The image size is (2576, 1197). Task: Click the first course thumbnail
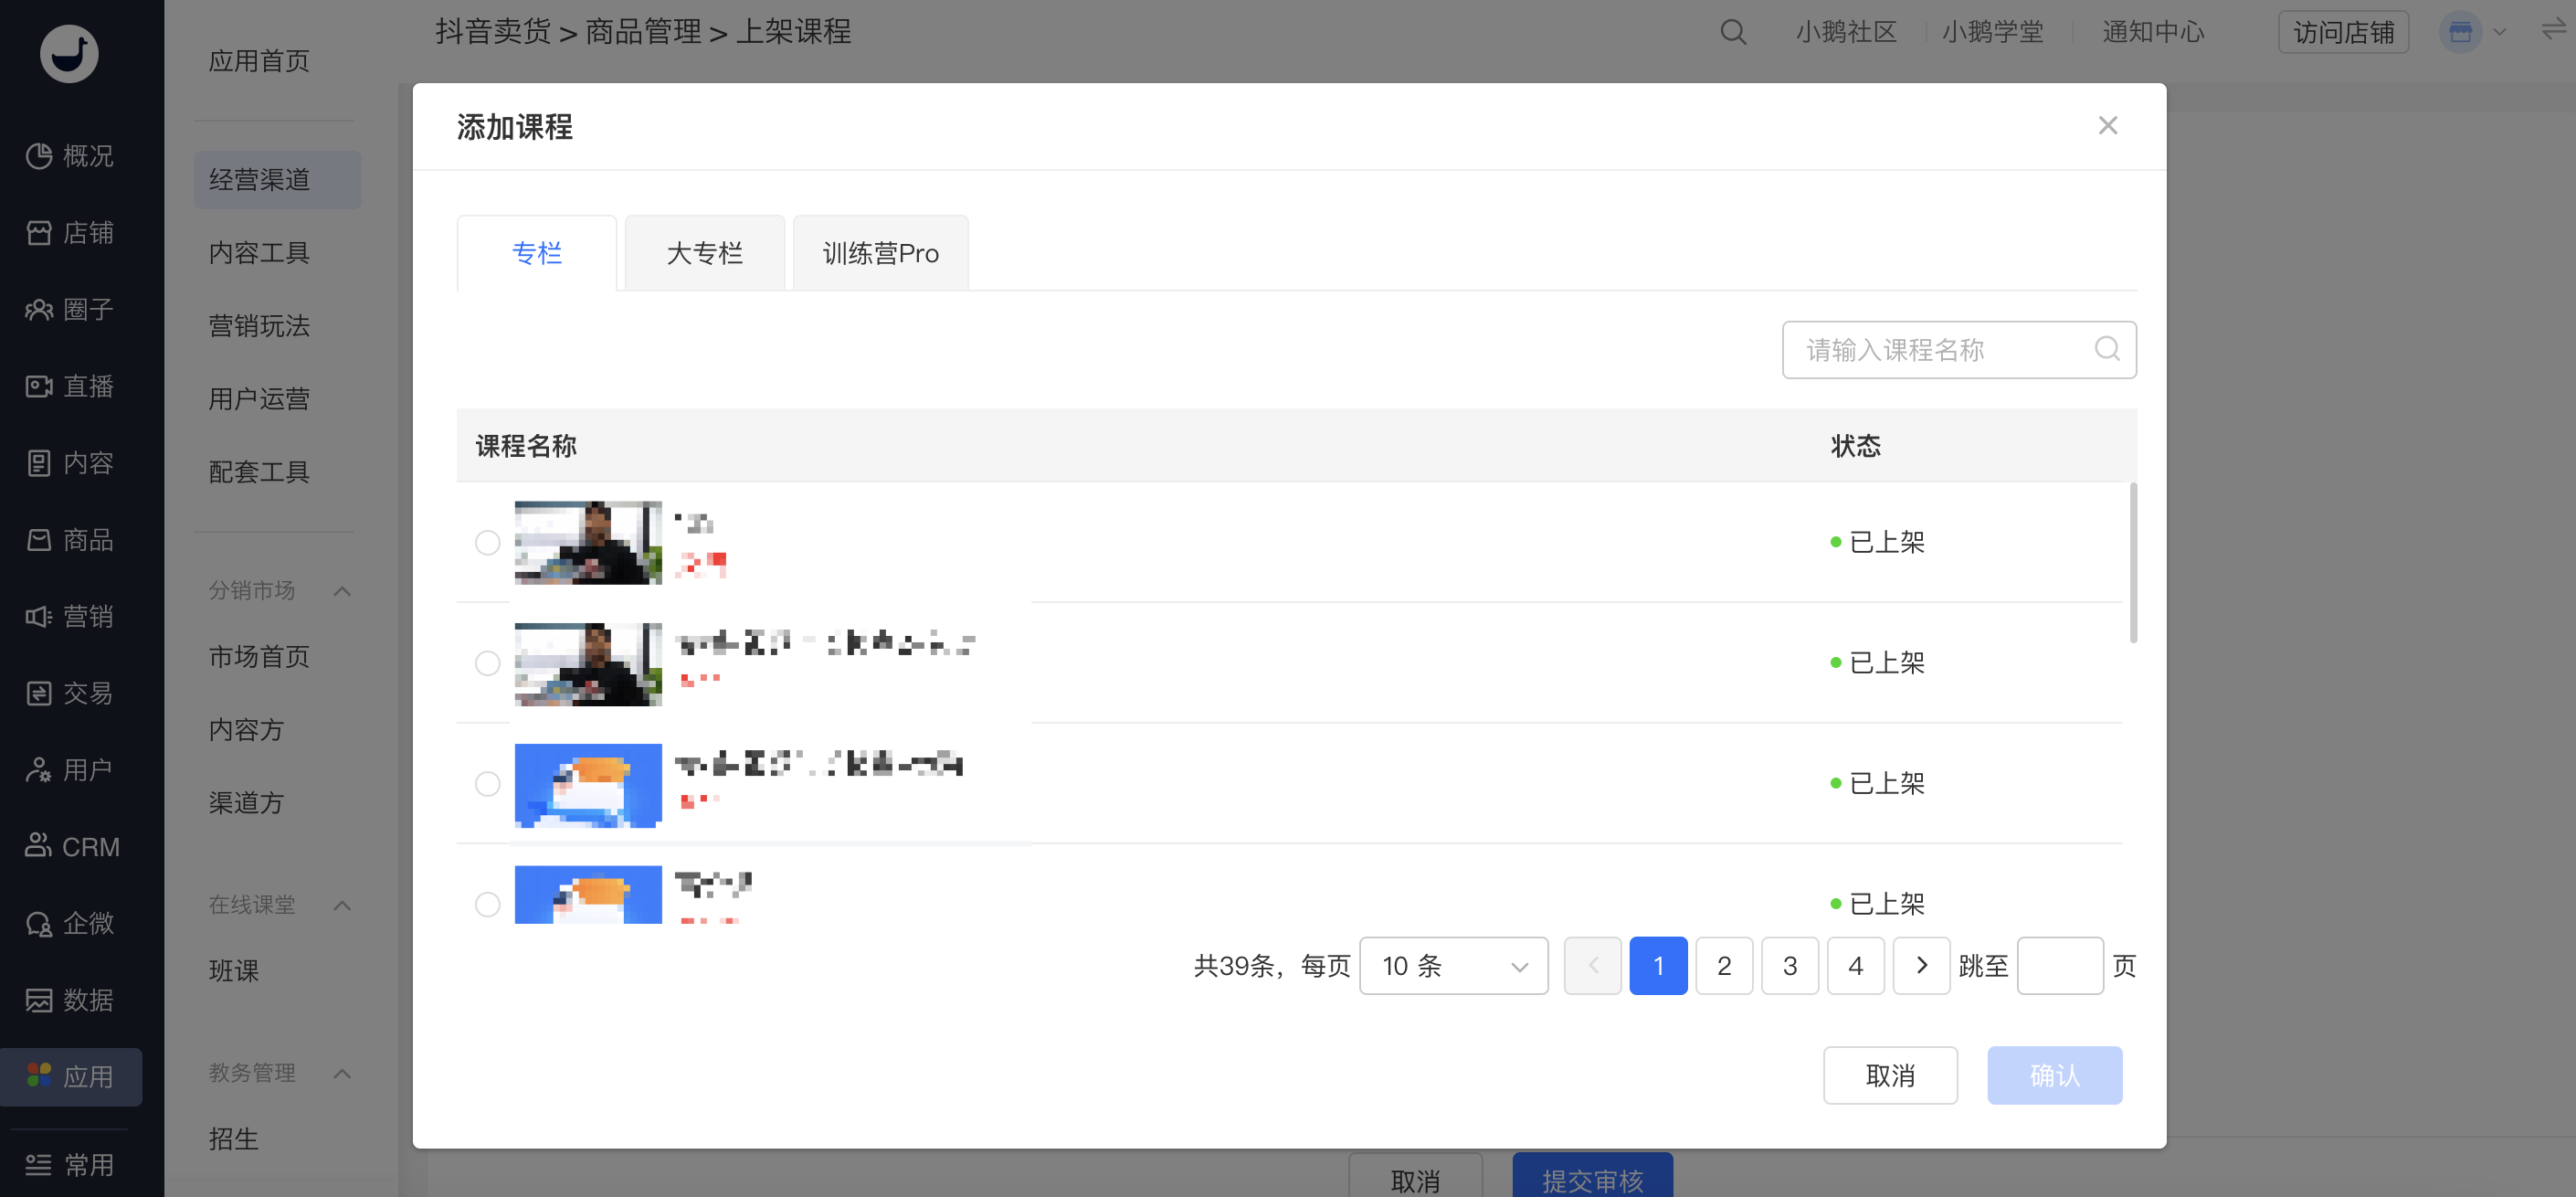[x=588, y=543]
